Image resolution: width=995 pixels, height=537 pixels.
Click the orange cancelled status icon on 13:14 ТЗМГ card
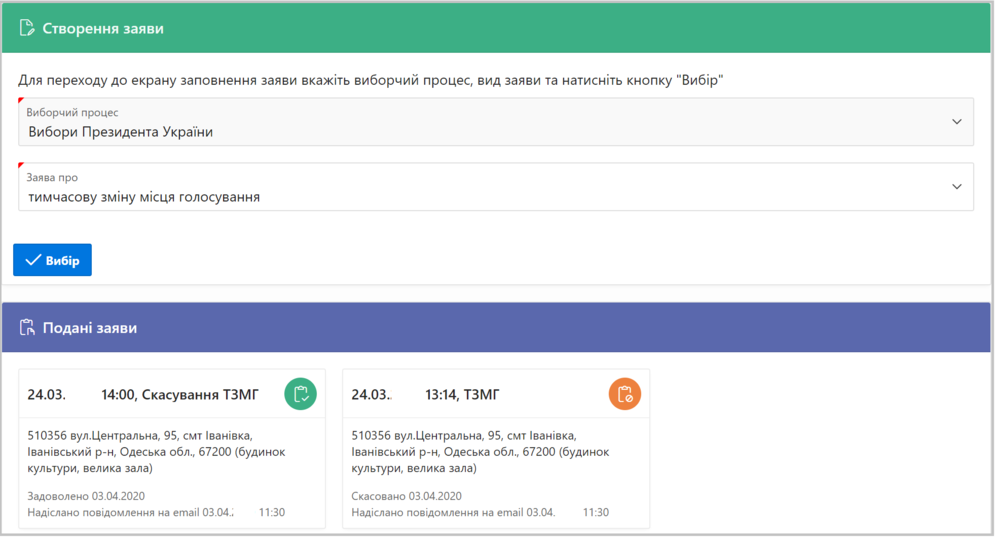tap(624, 394)
